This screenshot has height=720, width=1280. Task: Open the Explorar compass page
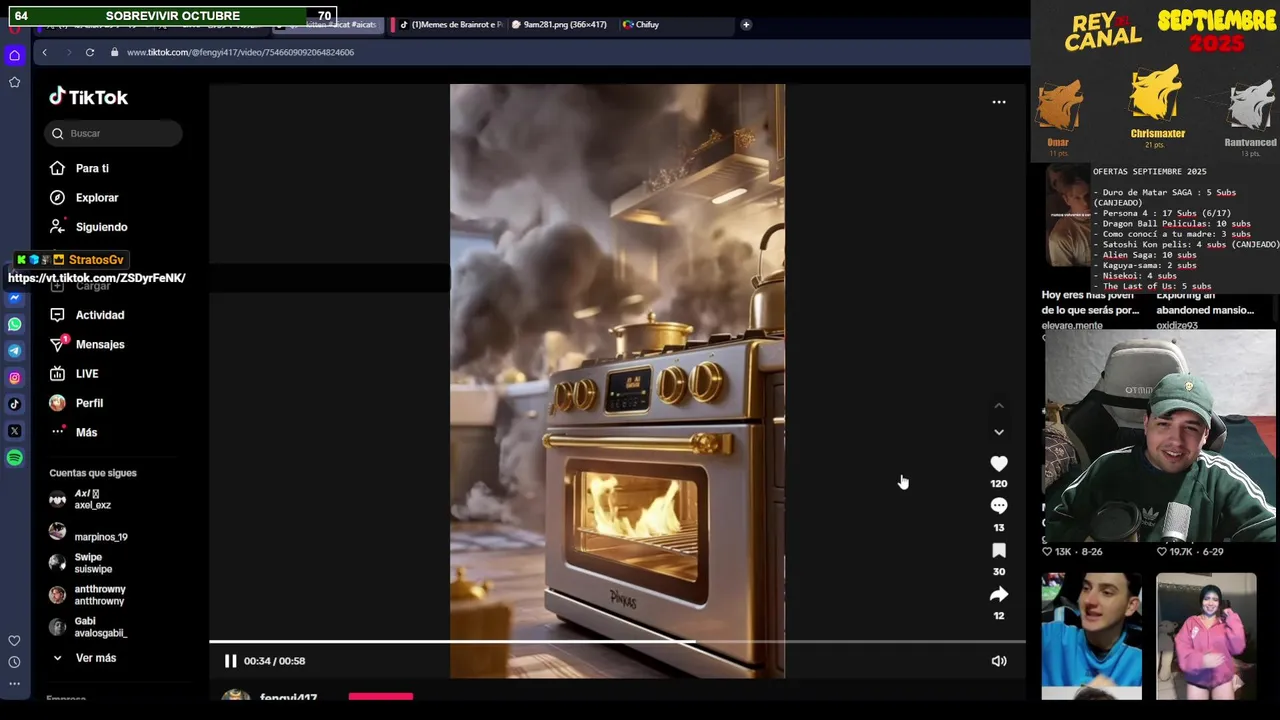pos(85,198)
